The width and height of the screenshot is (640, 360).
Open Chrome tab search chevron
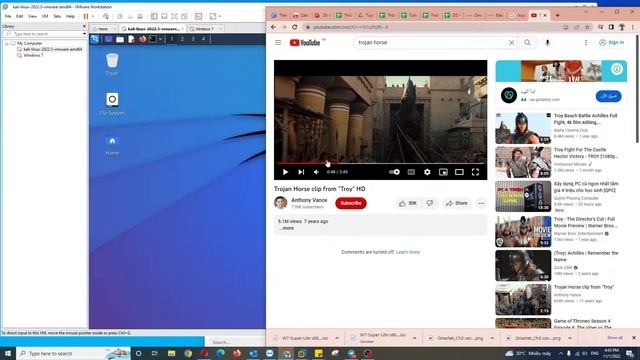pos(586,12)
